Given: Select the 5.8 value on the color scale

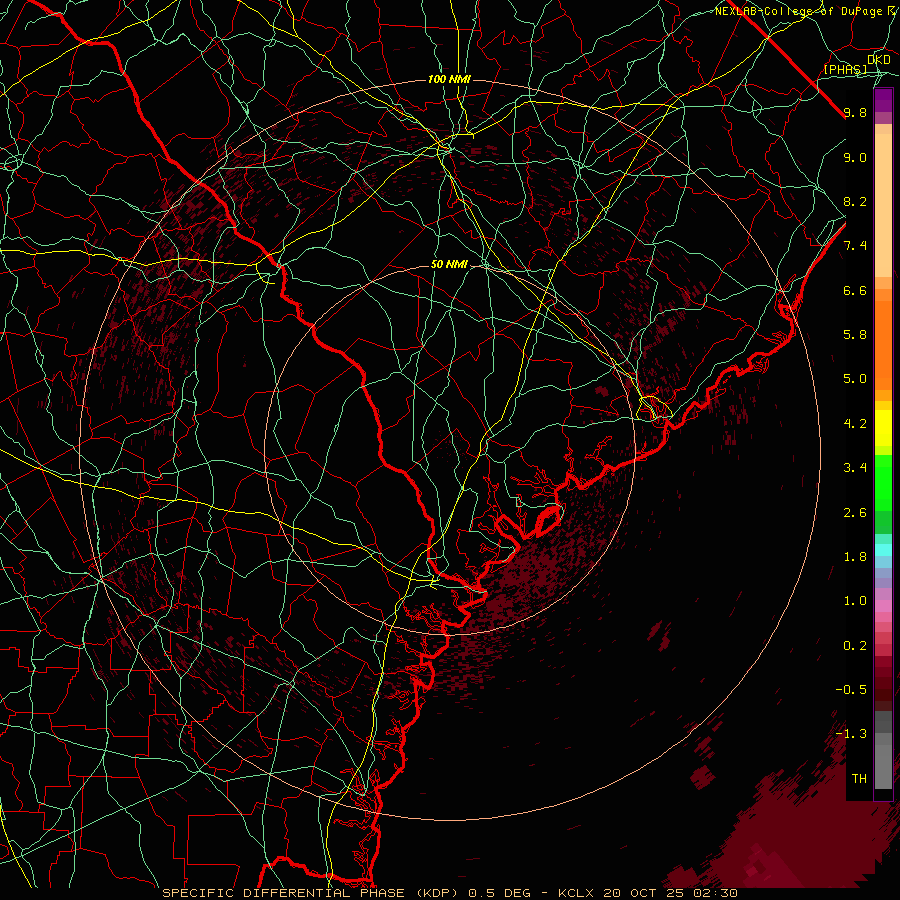Looking at the screenshot, I should click(x=855, y=335).
